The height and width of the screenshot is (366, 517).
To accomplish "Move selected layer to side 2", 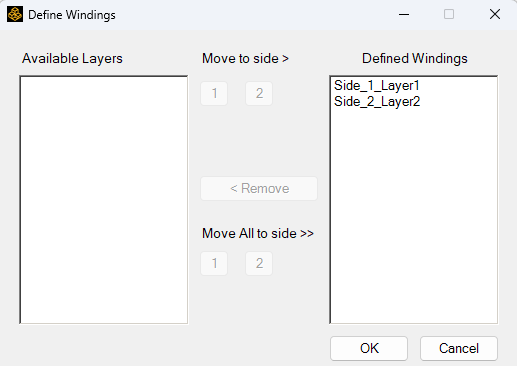I will pos(259,93).
